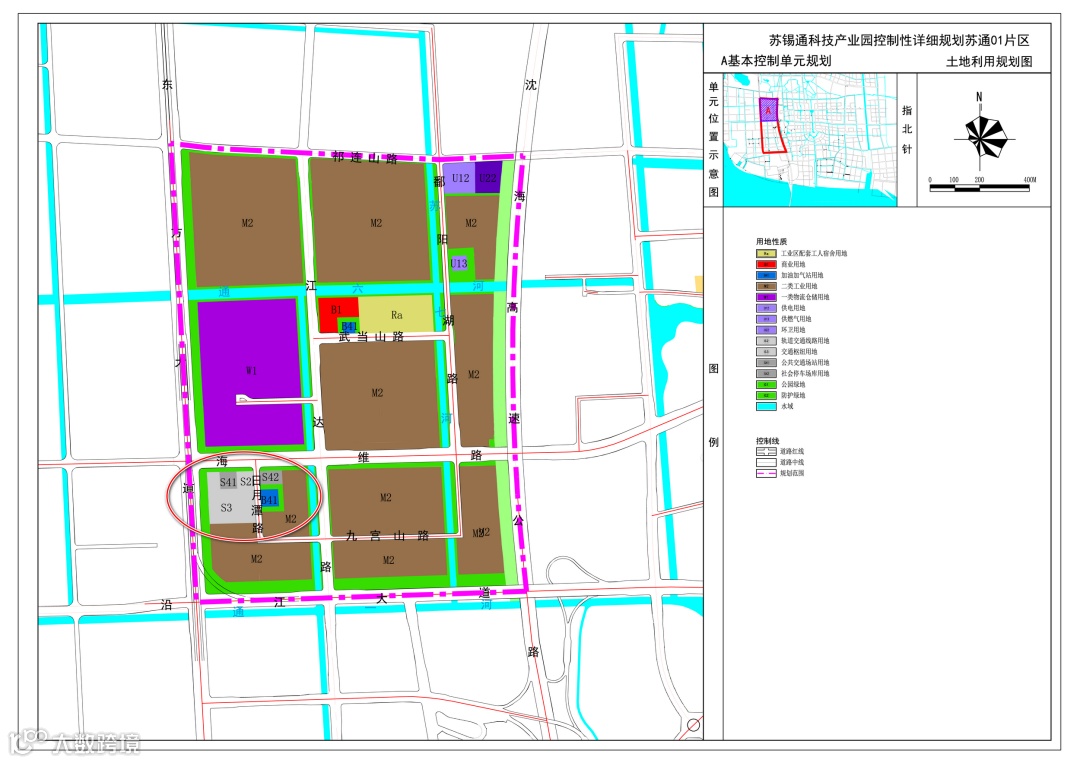Select the 公共交通场站用地 legend swatch

[766, 363]
